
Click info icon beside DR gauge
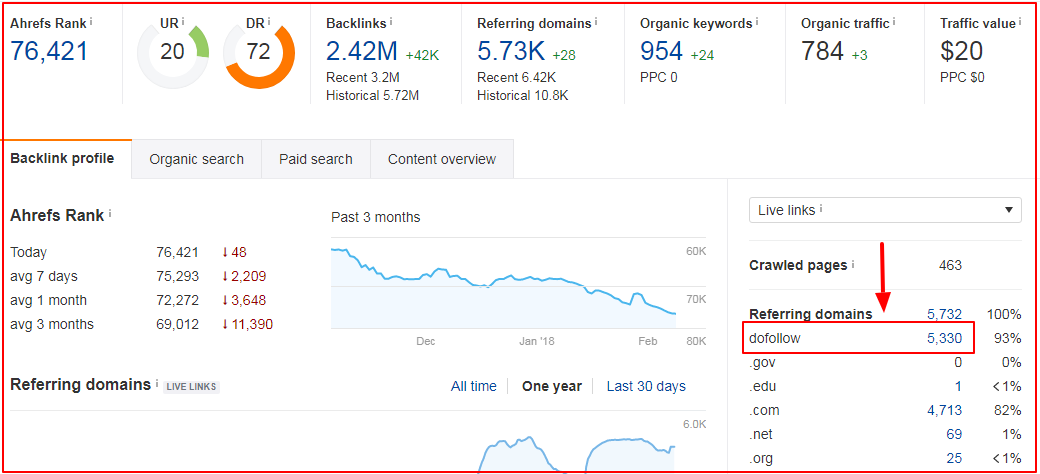pos(268,23)
